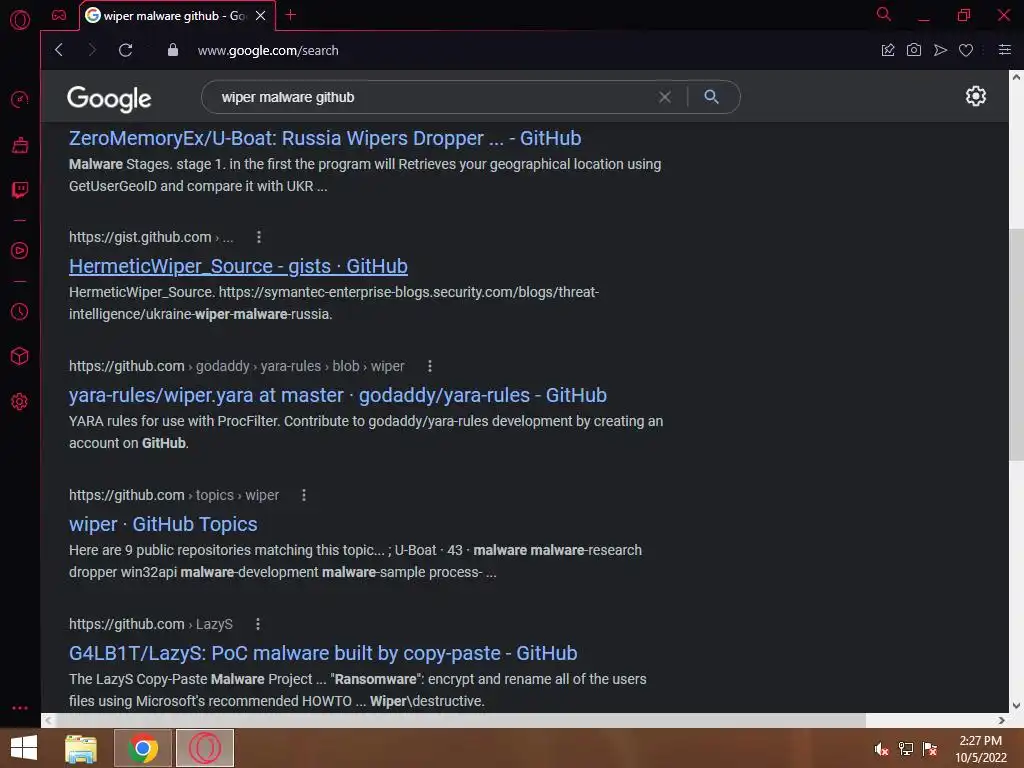Viewport: 1024px width, 768px height.
Task: Click the horizontal scrollbar thumb
Action: click(x=460, y=720)
